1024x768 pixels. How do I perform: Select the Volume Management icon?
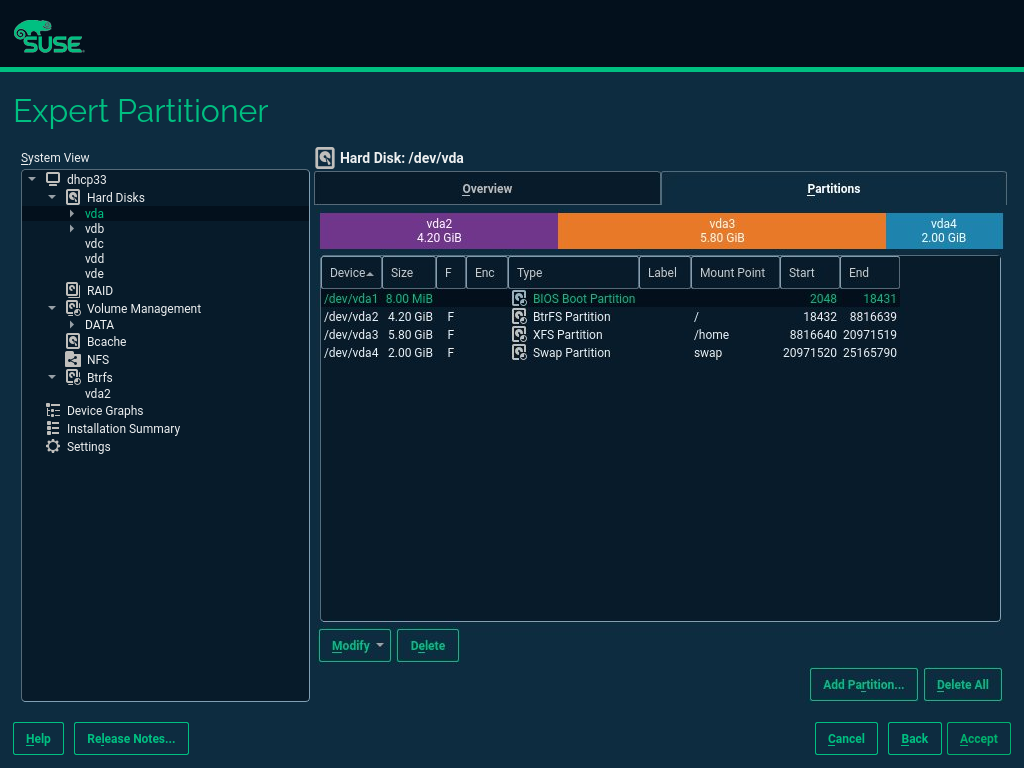coord(73,308)
